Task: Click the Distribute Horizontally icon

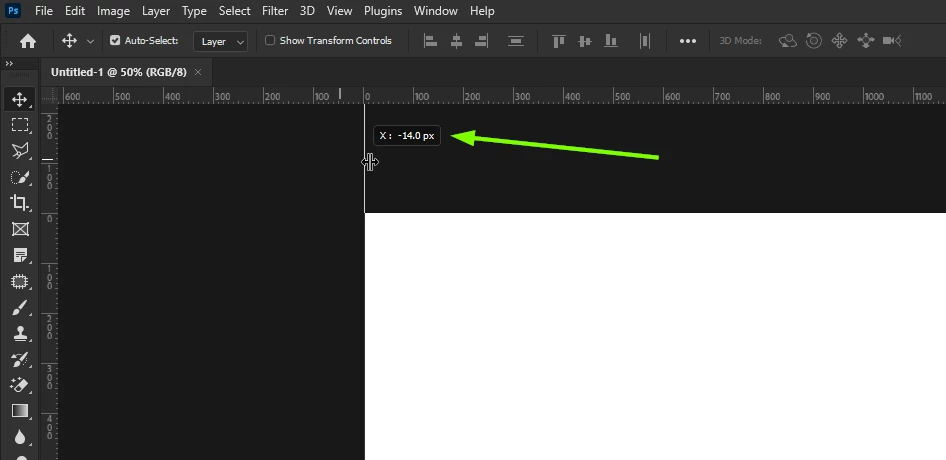Action: (644, 41)
